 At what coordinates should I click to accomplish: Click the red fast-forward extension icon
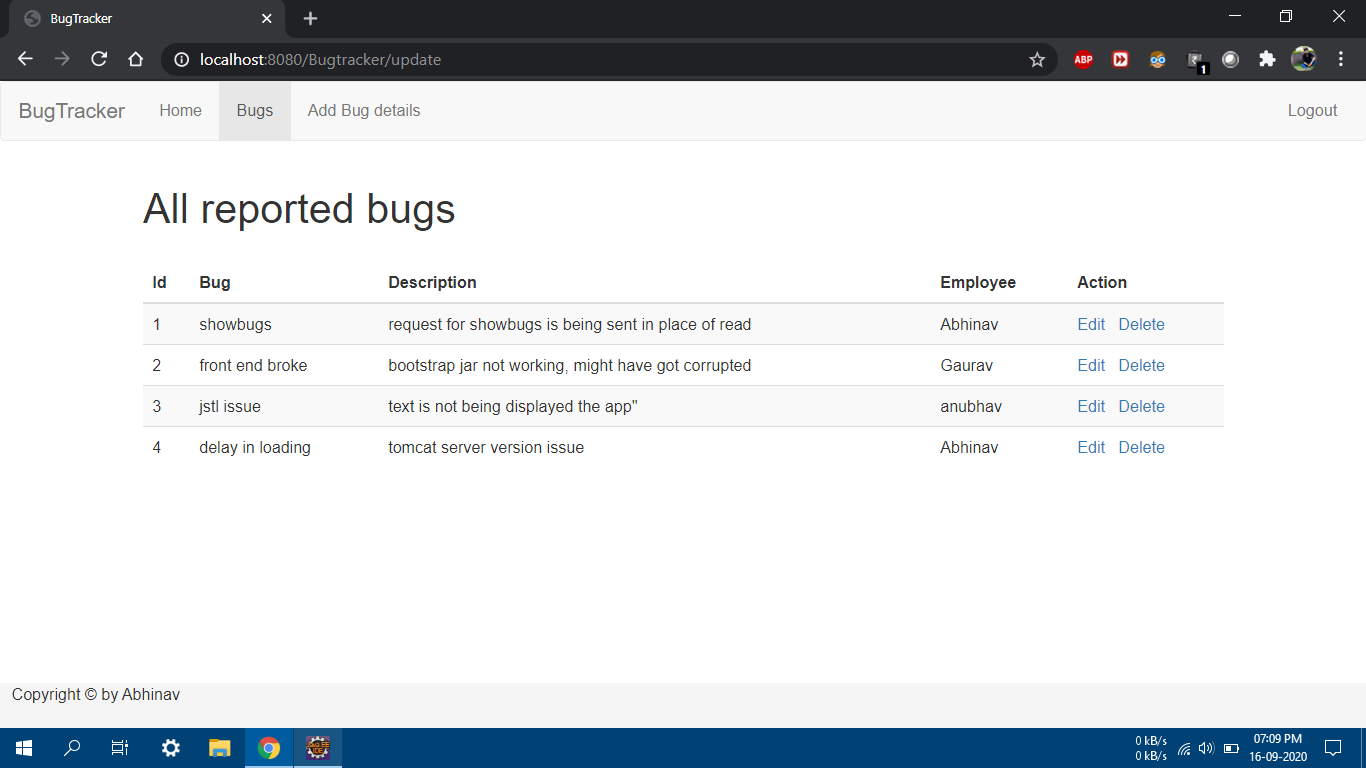pos(1120,59)
